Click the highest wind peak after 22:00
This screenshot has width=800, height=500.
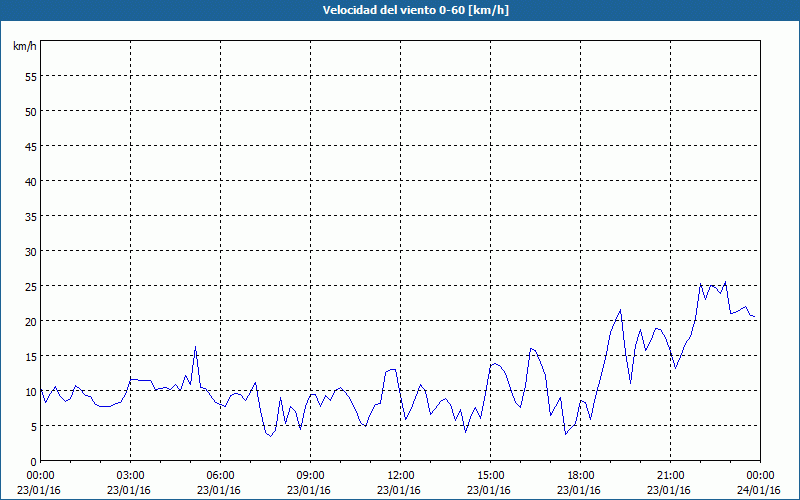(726, 282)
